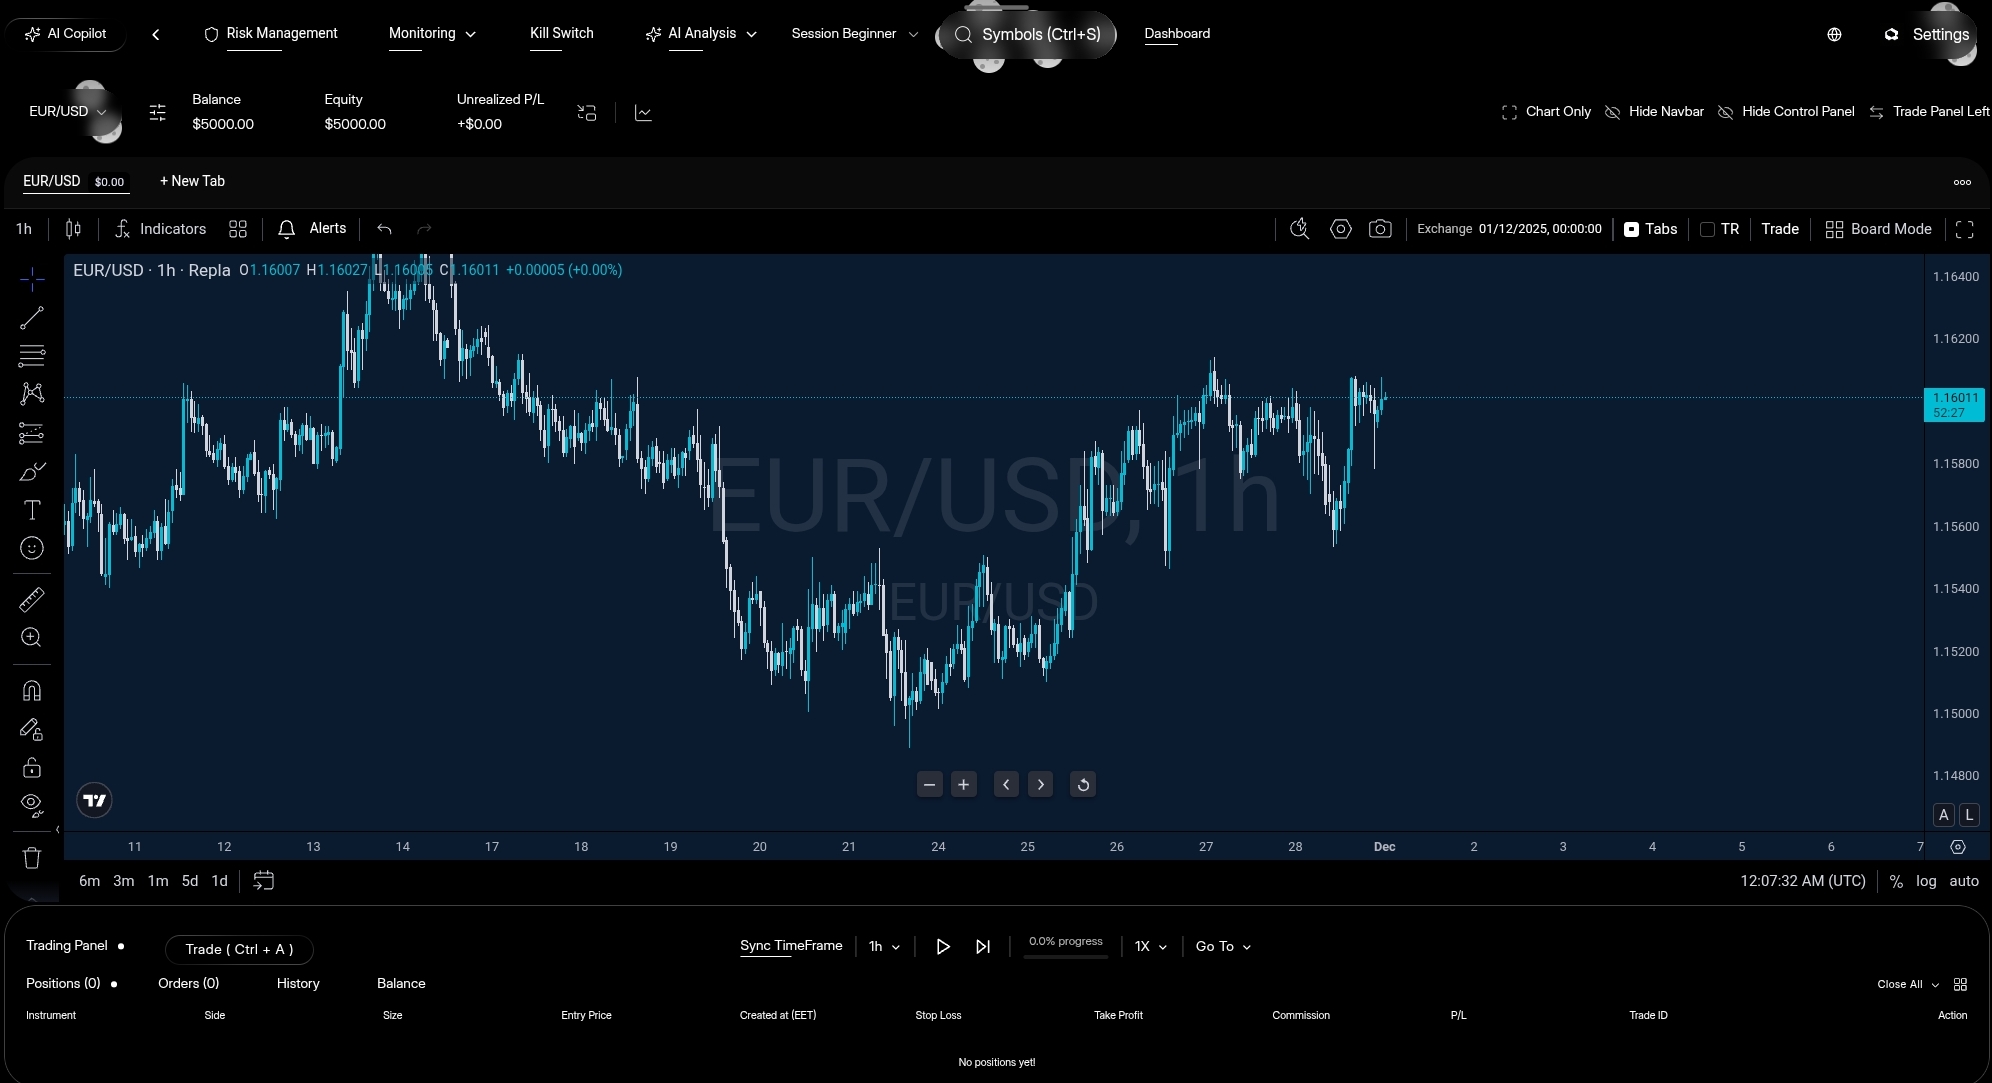Activate the magnet snap mode icon
The width and height of the screenshot is (1992, 1083).
[x=32, y=691]
